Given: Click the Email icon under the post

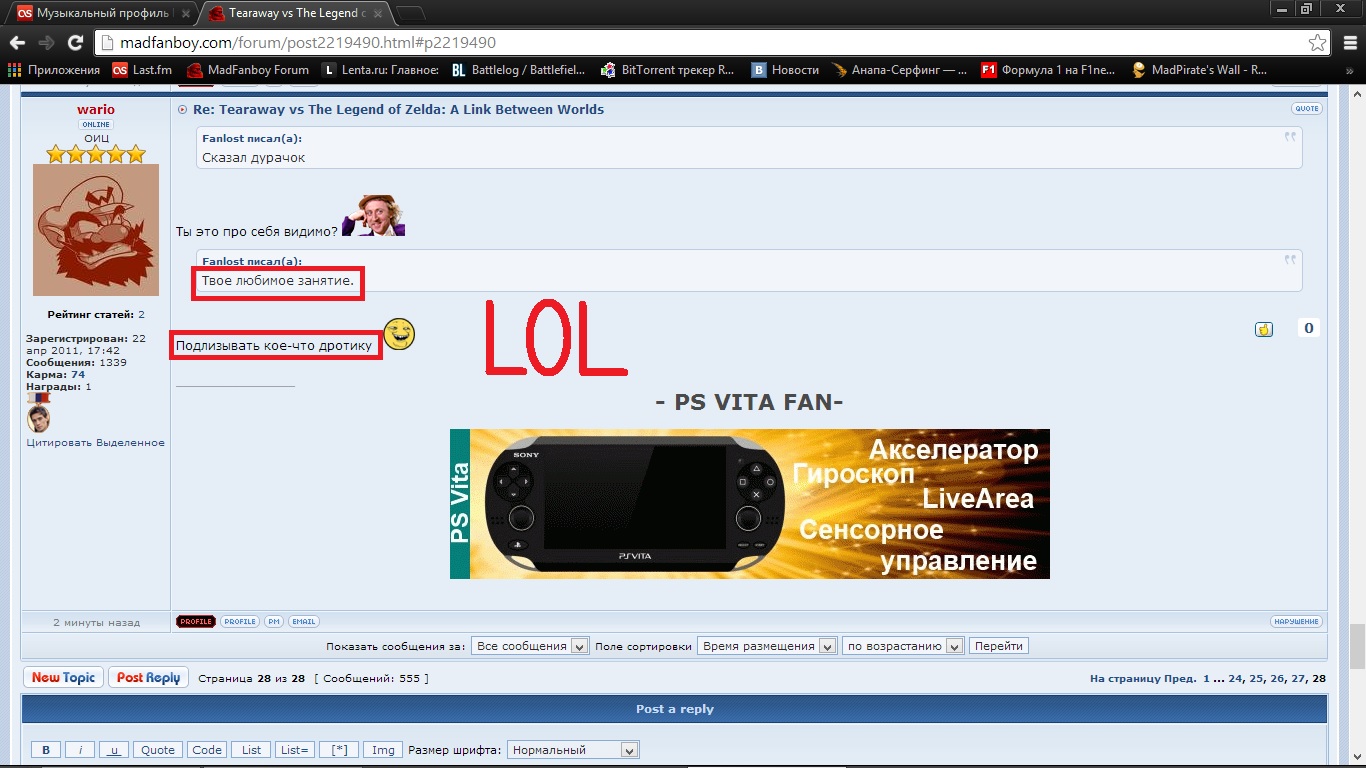Looking at the screenshot, I should (x=303, y=622).
